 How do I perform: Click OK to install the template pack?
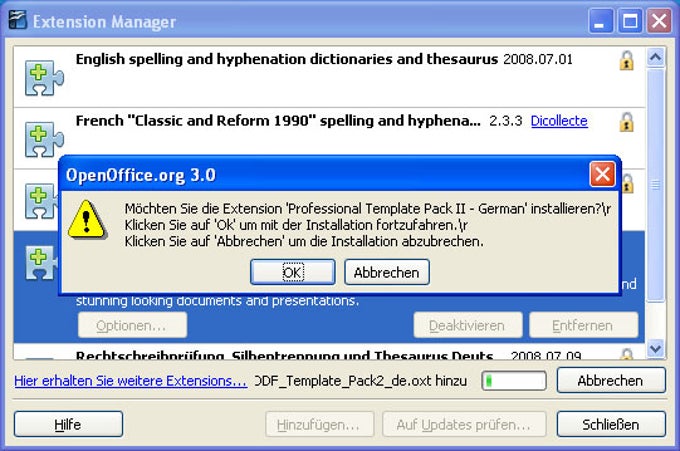[293, 272]
